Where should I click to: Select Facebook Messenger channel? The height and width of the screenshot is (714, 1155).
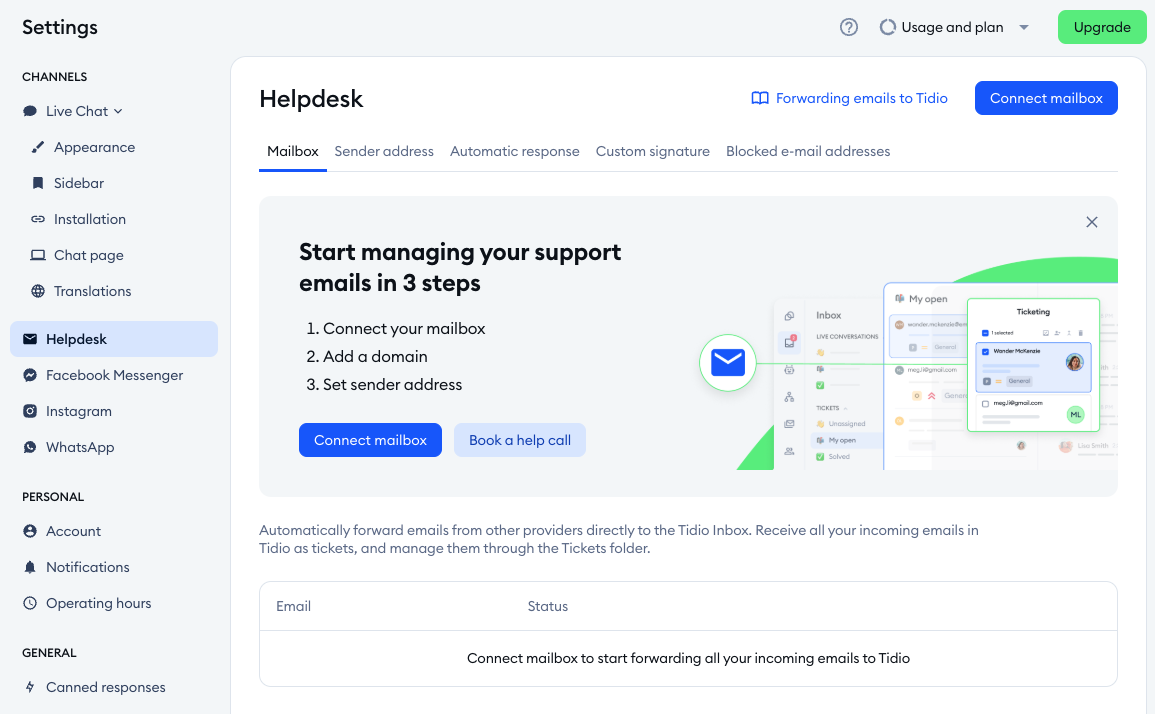pos(114,375)
